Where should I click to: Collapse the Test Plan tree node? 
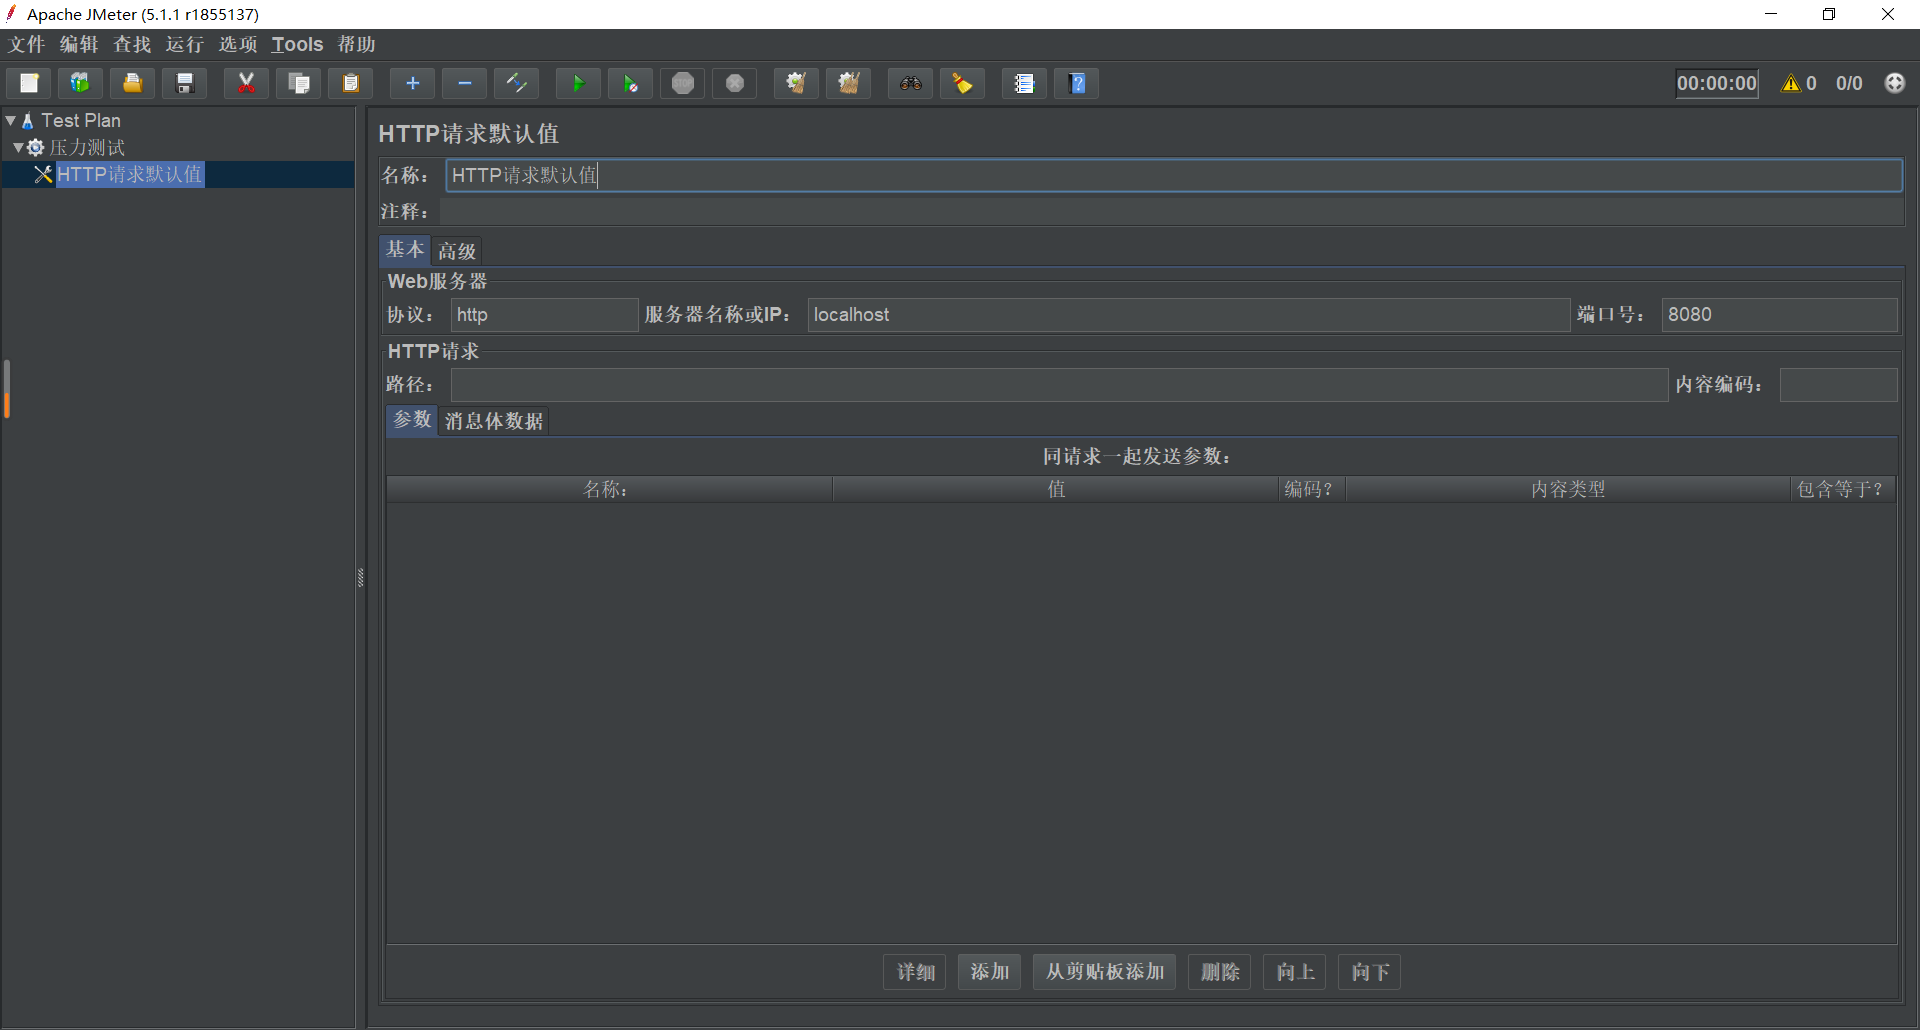11,120
